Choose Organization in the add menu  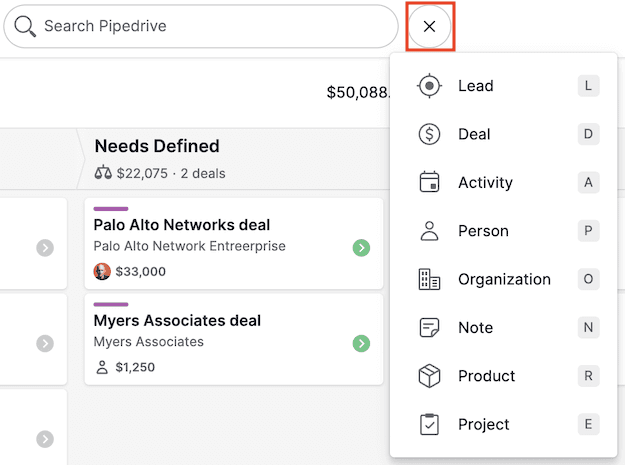coord(504,280)
